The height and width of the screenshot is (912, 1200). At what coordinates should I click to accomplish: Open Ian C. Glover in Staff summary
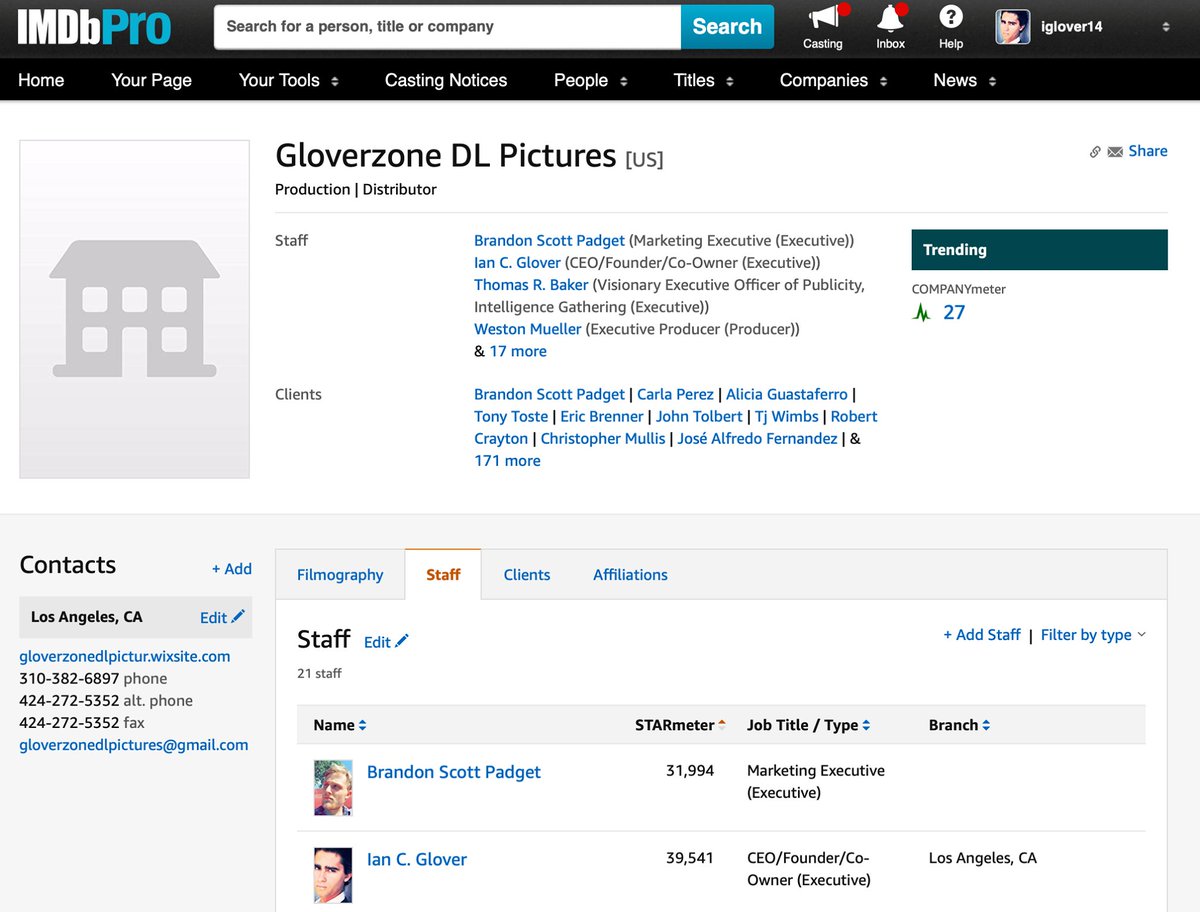coord(517,263)
